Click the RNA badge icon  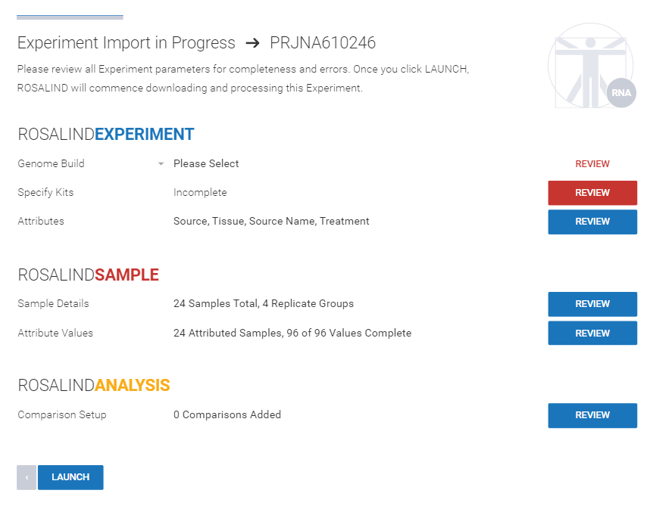pyautogui.click(x=621, y=92)
